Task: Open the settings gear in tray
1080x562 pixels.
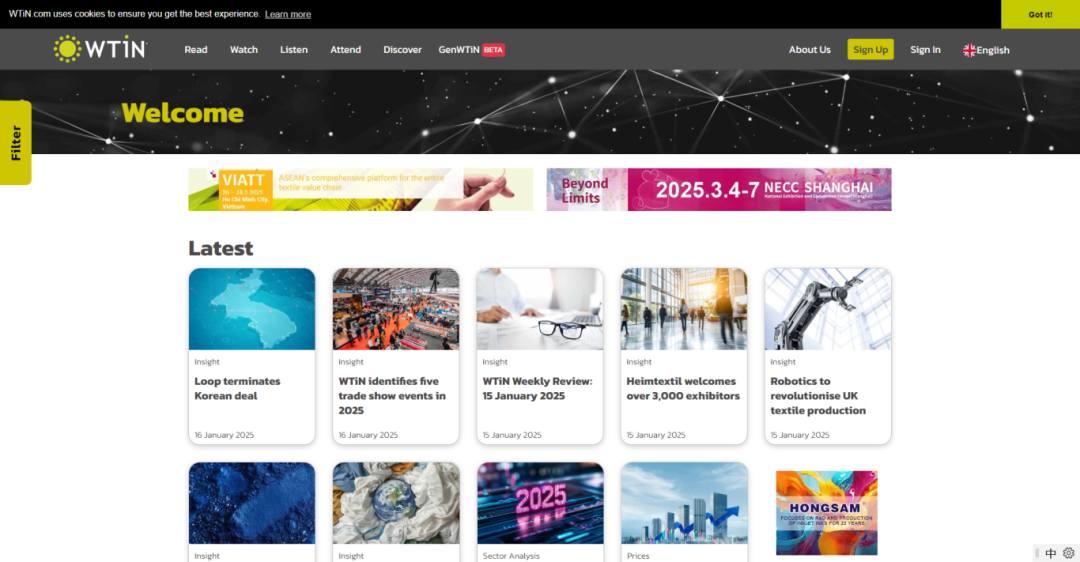Action: [x=1068, y=553]
